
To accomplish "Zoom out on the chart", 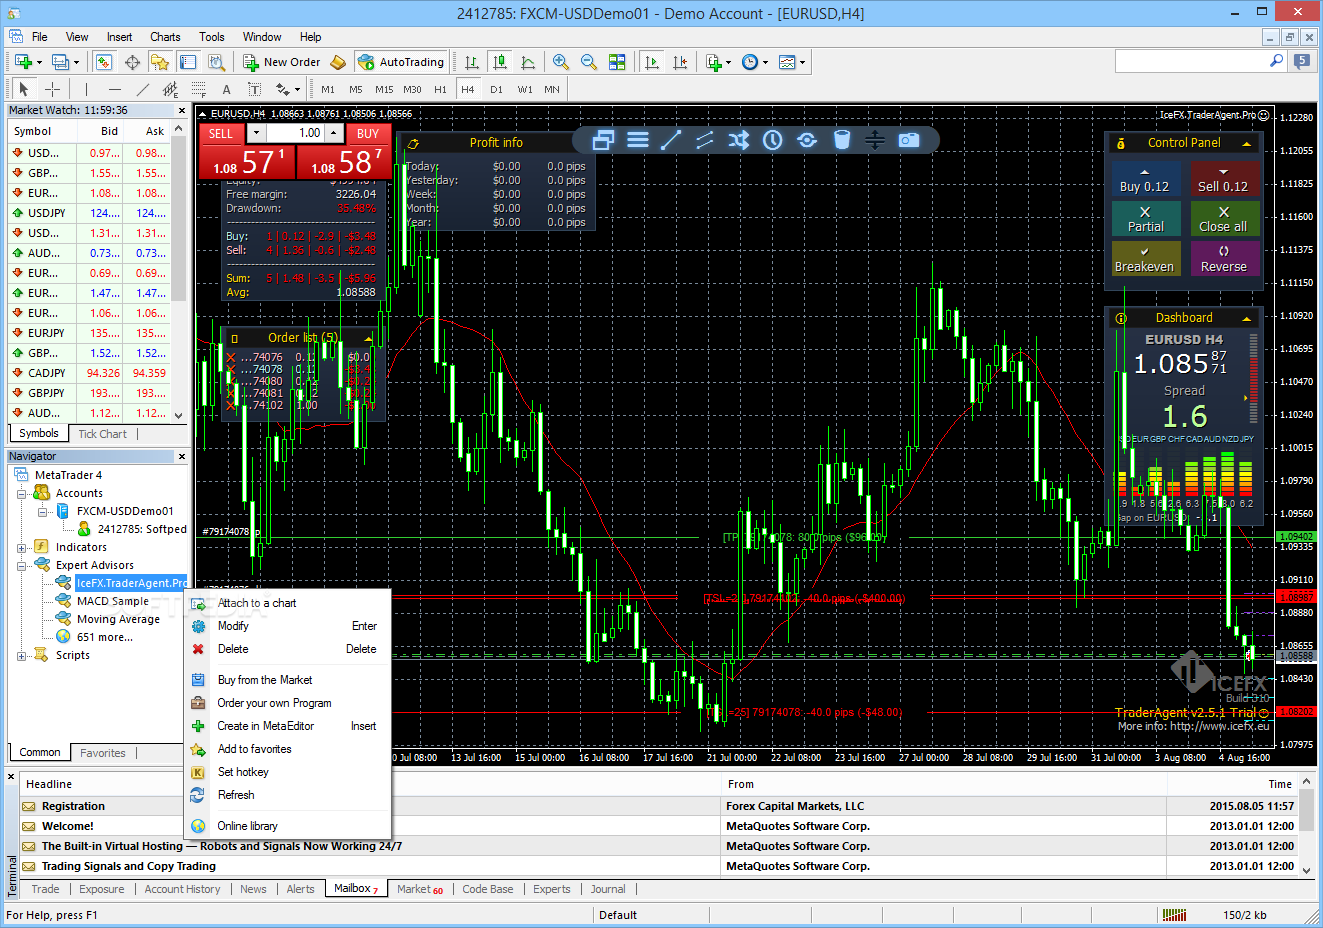I will [x=589, y=62].
